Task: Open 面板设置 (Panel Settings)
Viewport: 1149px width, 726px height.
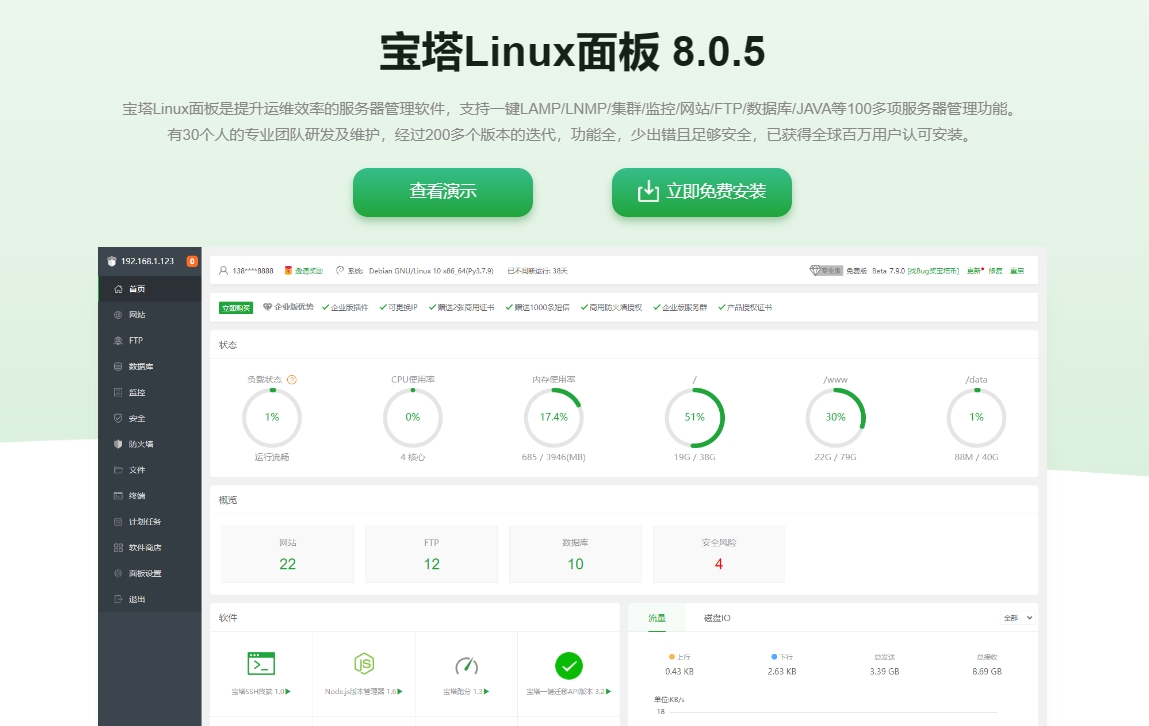Action: coord(140,573)
